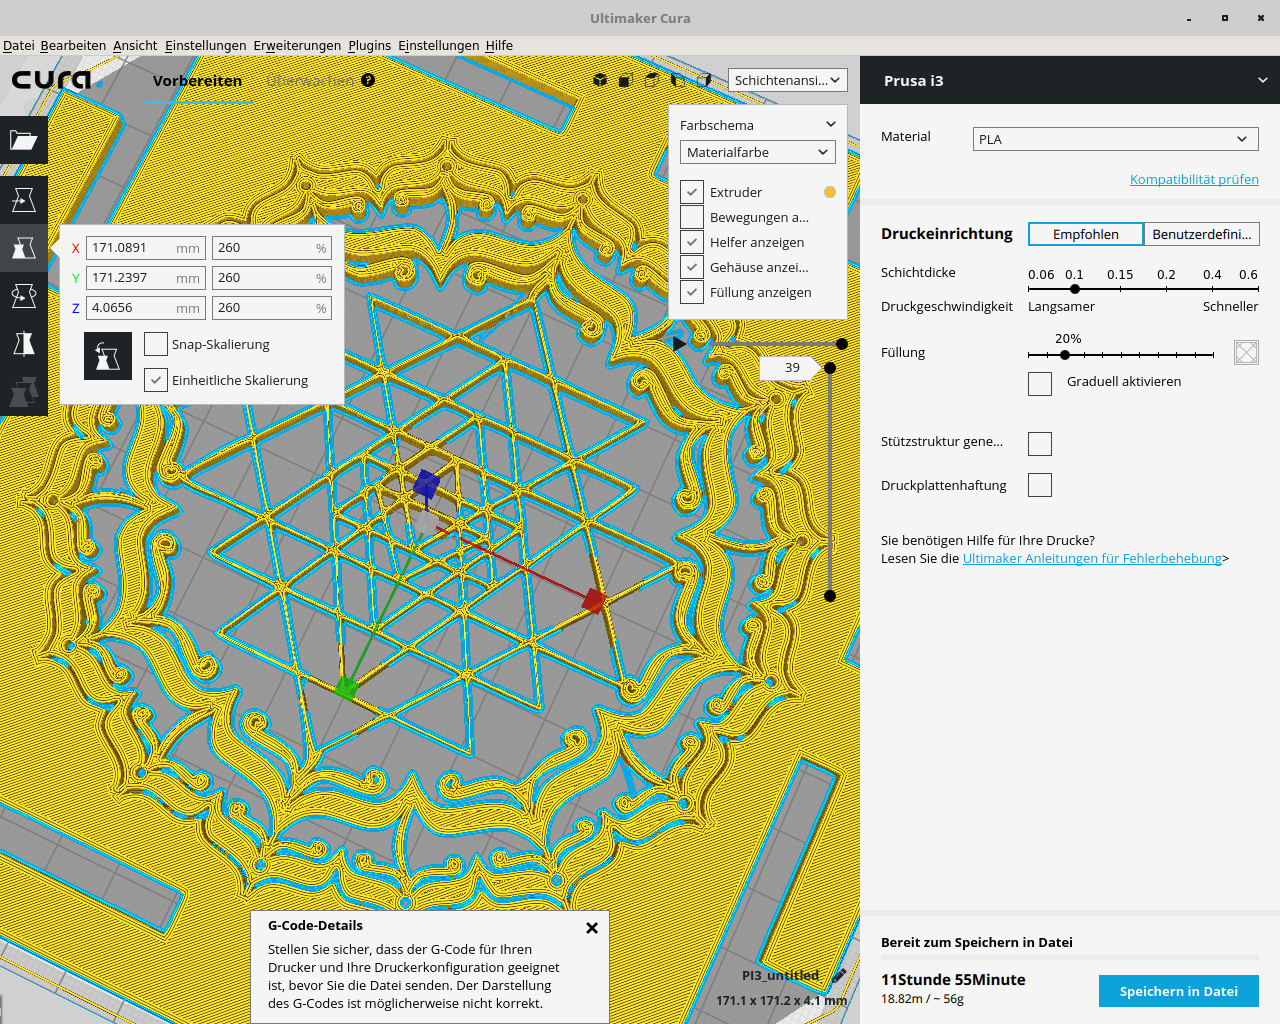Click the Z dimension mm field
The image size is (1280, 1024).
pos(146,308)
